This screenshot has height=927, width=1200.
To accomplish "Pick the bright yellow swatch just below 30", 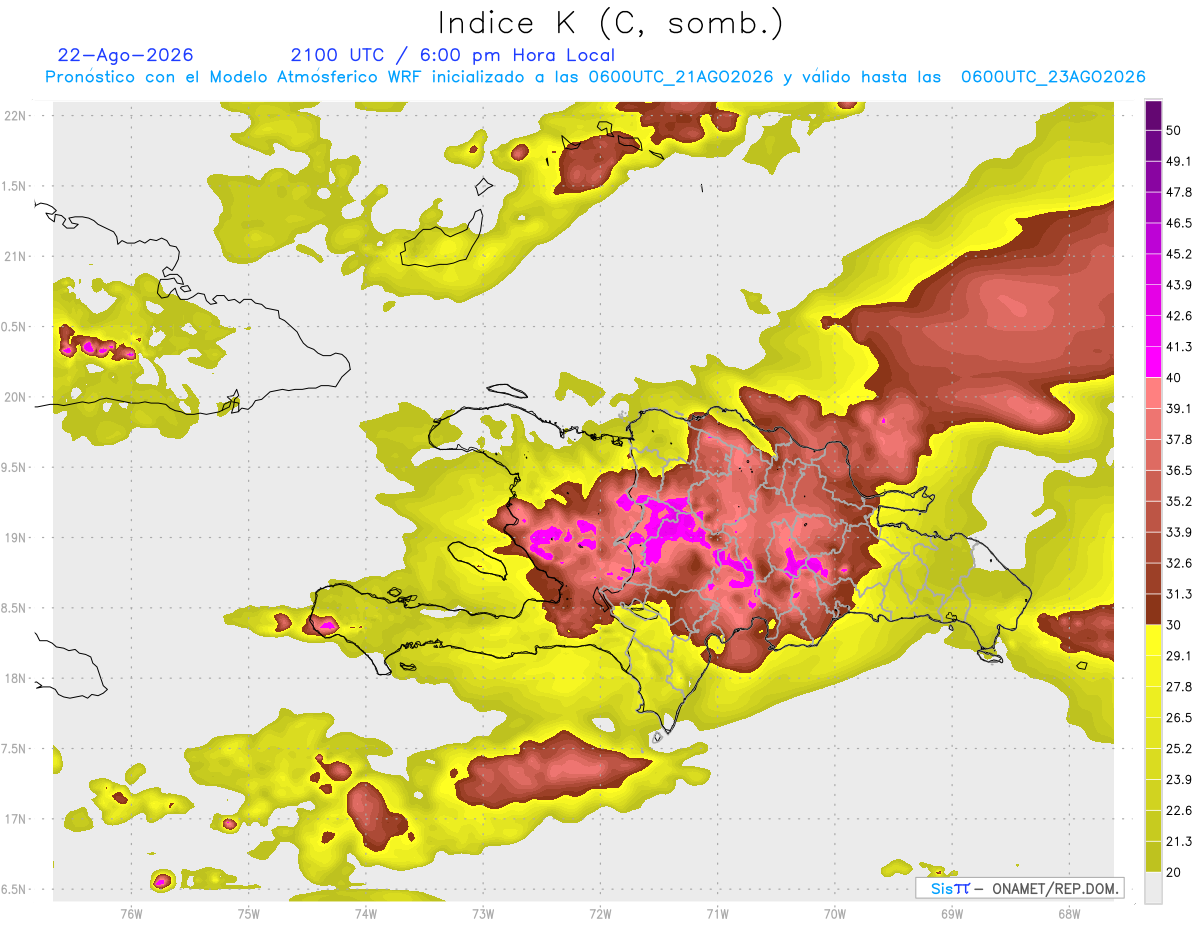I will click(1153, 640).
